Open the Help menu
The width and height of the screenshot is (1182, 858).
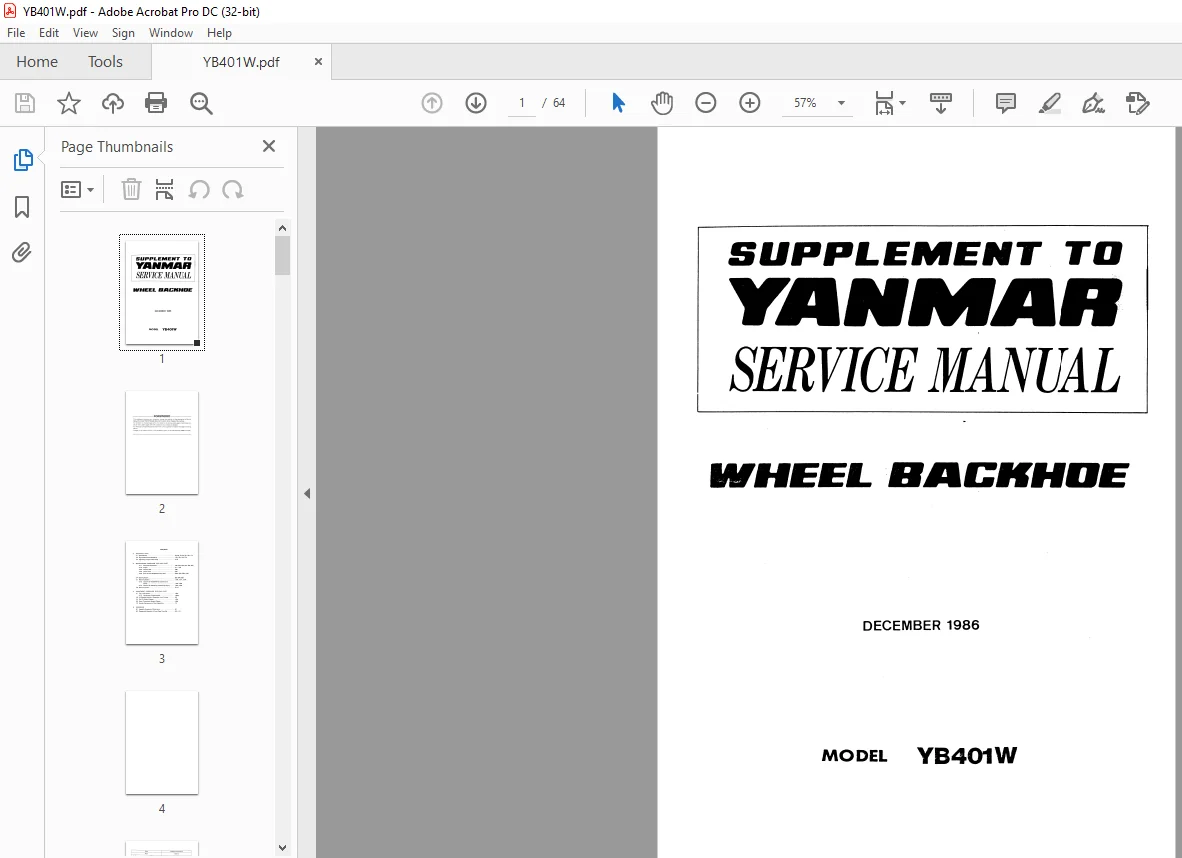pyautogui.click(x=219, y=33)
